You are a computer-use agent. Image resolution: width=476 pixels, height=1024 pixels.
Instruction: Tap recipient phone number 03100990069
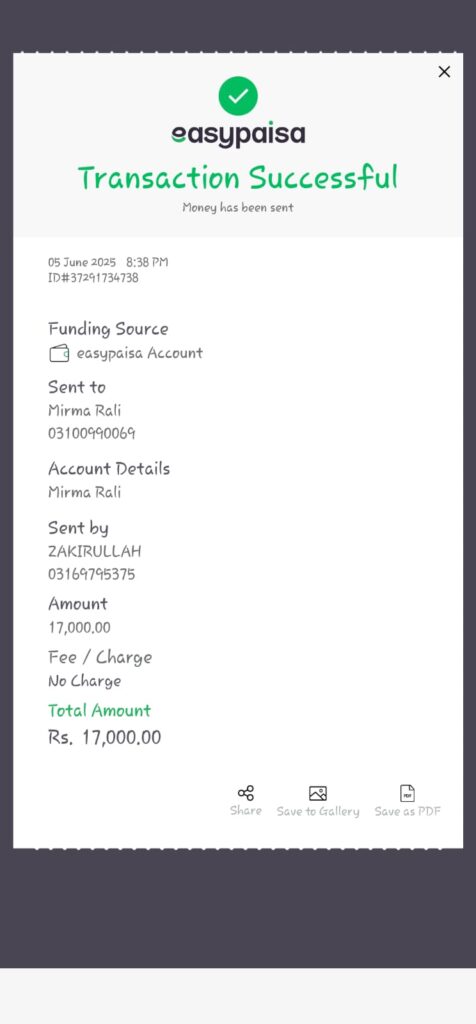(x=91, y=434)
